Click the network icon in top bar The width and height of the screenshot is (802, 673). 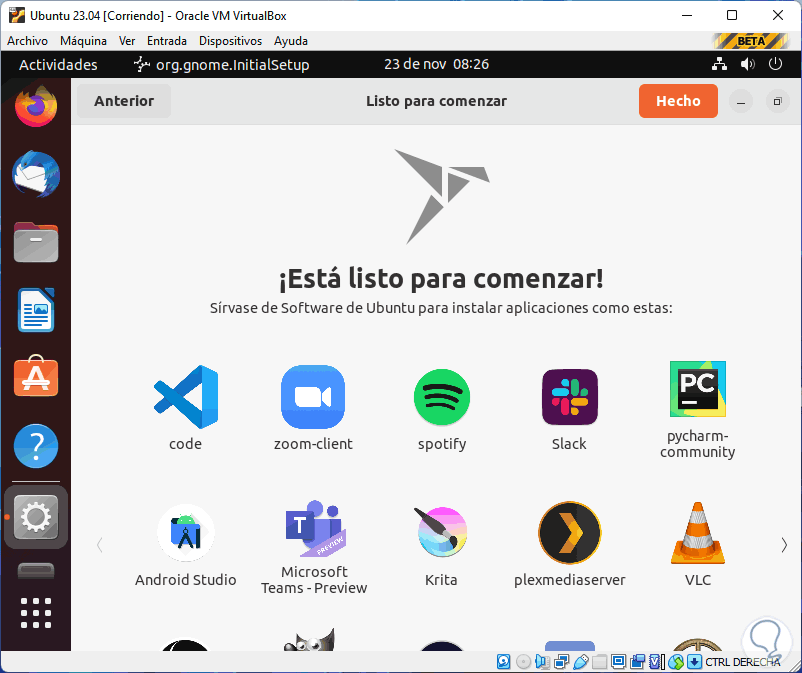pos(719,64)
